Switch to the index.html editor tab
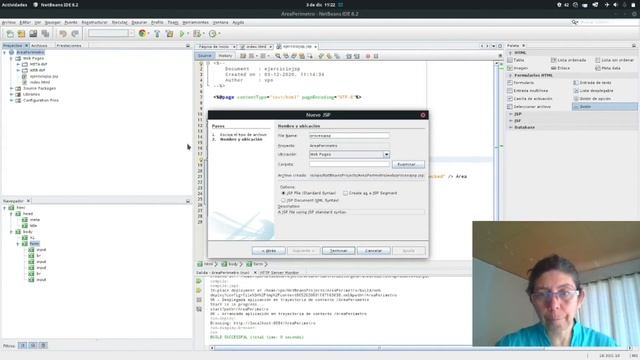640x360 pixels. click(x=256, y=47)
